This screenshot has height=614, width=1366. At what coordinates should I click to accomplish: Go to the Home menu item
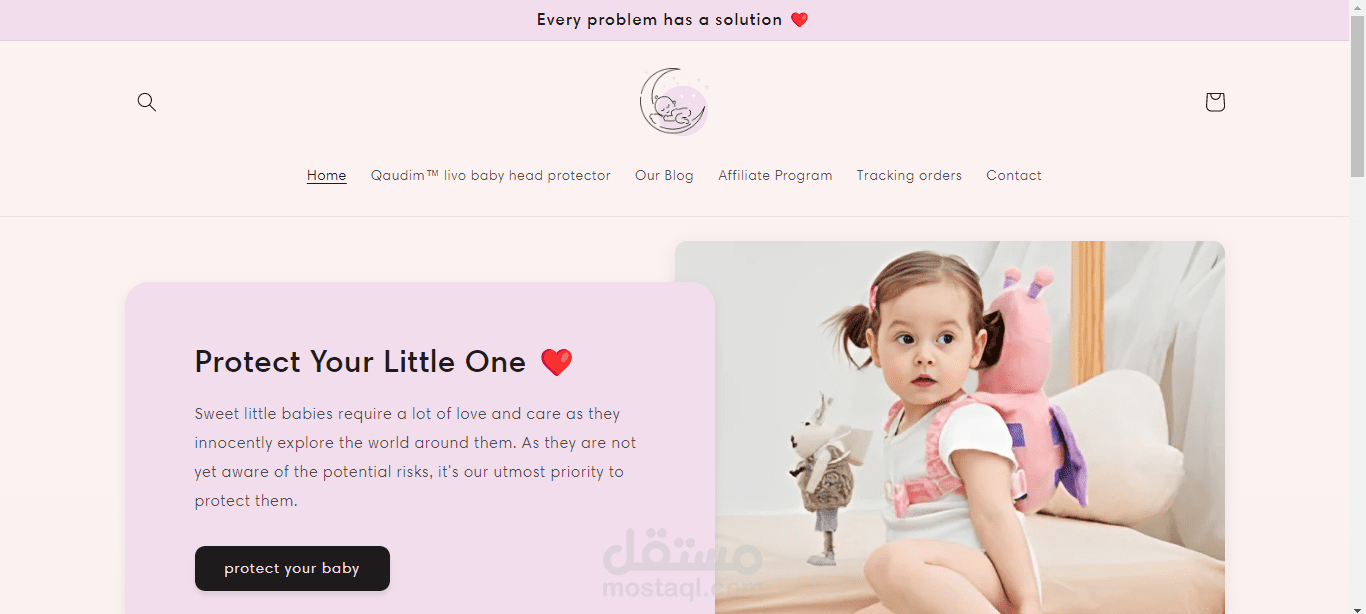tap(327, 175)
